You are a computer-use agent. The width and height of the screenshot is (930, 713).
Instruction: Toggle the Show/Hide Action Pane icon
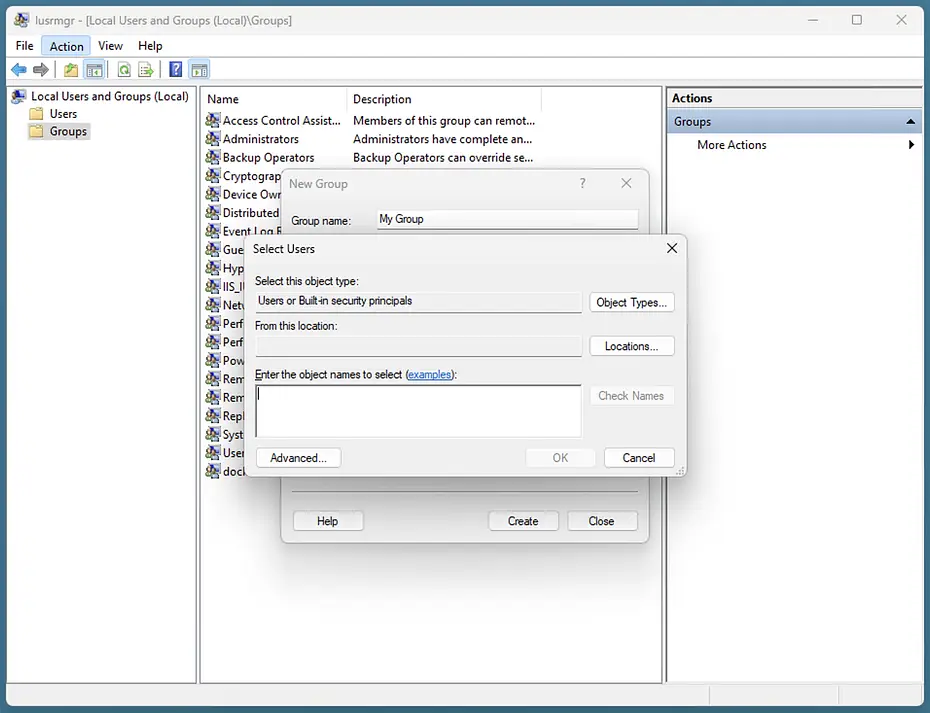coord(199,70)
